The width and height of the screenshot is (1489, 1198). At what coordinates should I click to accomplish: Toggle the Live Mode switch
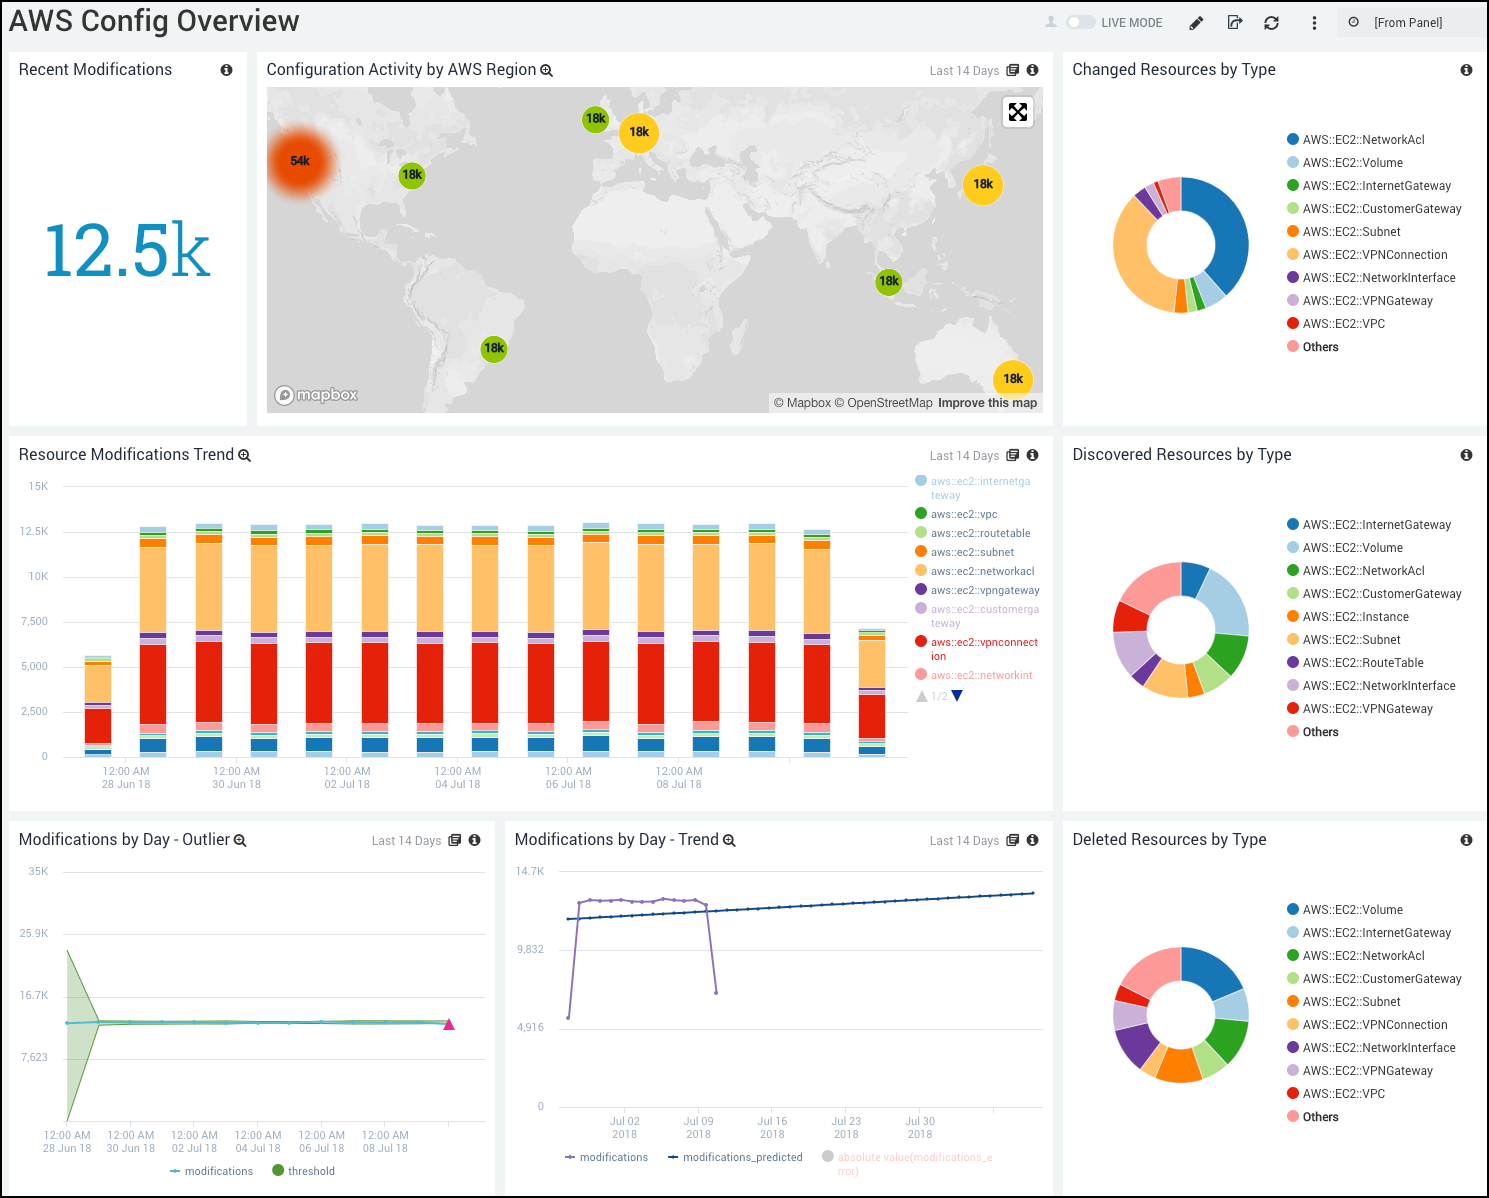click(1080, 22)
